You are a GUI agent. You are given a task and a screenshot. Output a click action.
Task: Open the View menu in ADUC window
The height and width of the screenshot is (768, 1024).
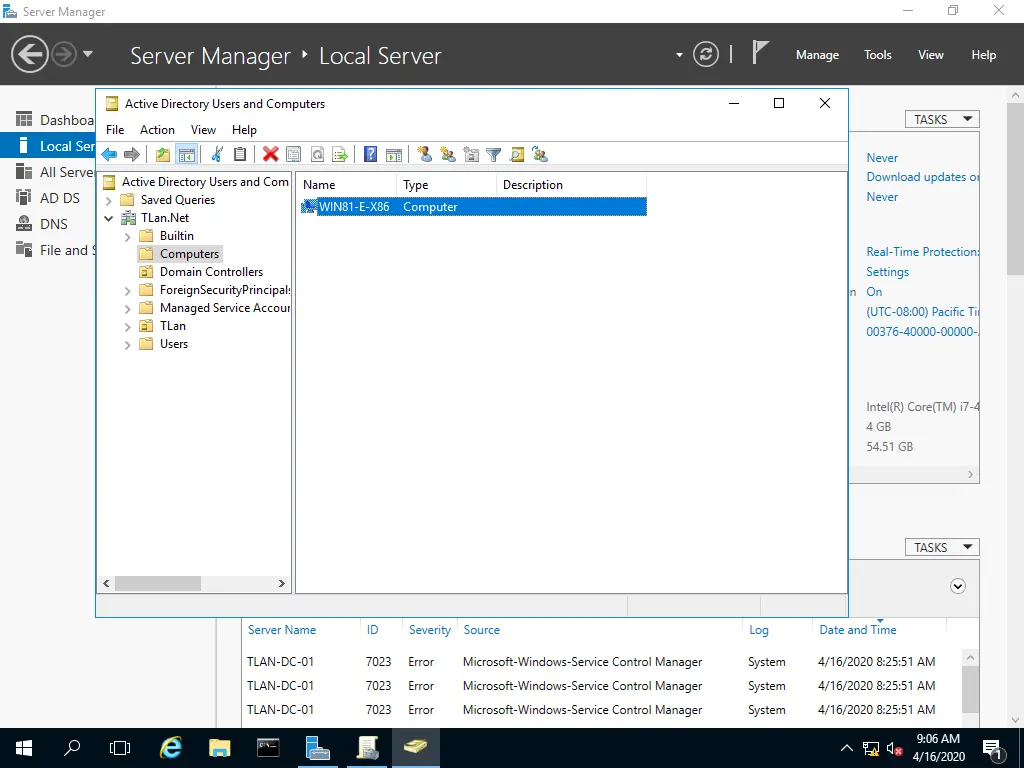[203, 130]
